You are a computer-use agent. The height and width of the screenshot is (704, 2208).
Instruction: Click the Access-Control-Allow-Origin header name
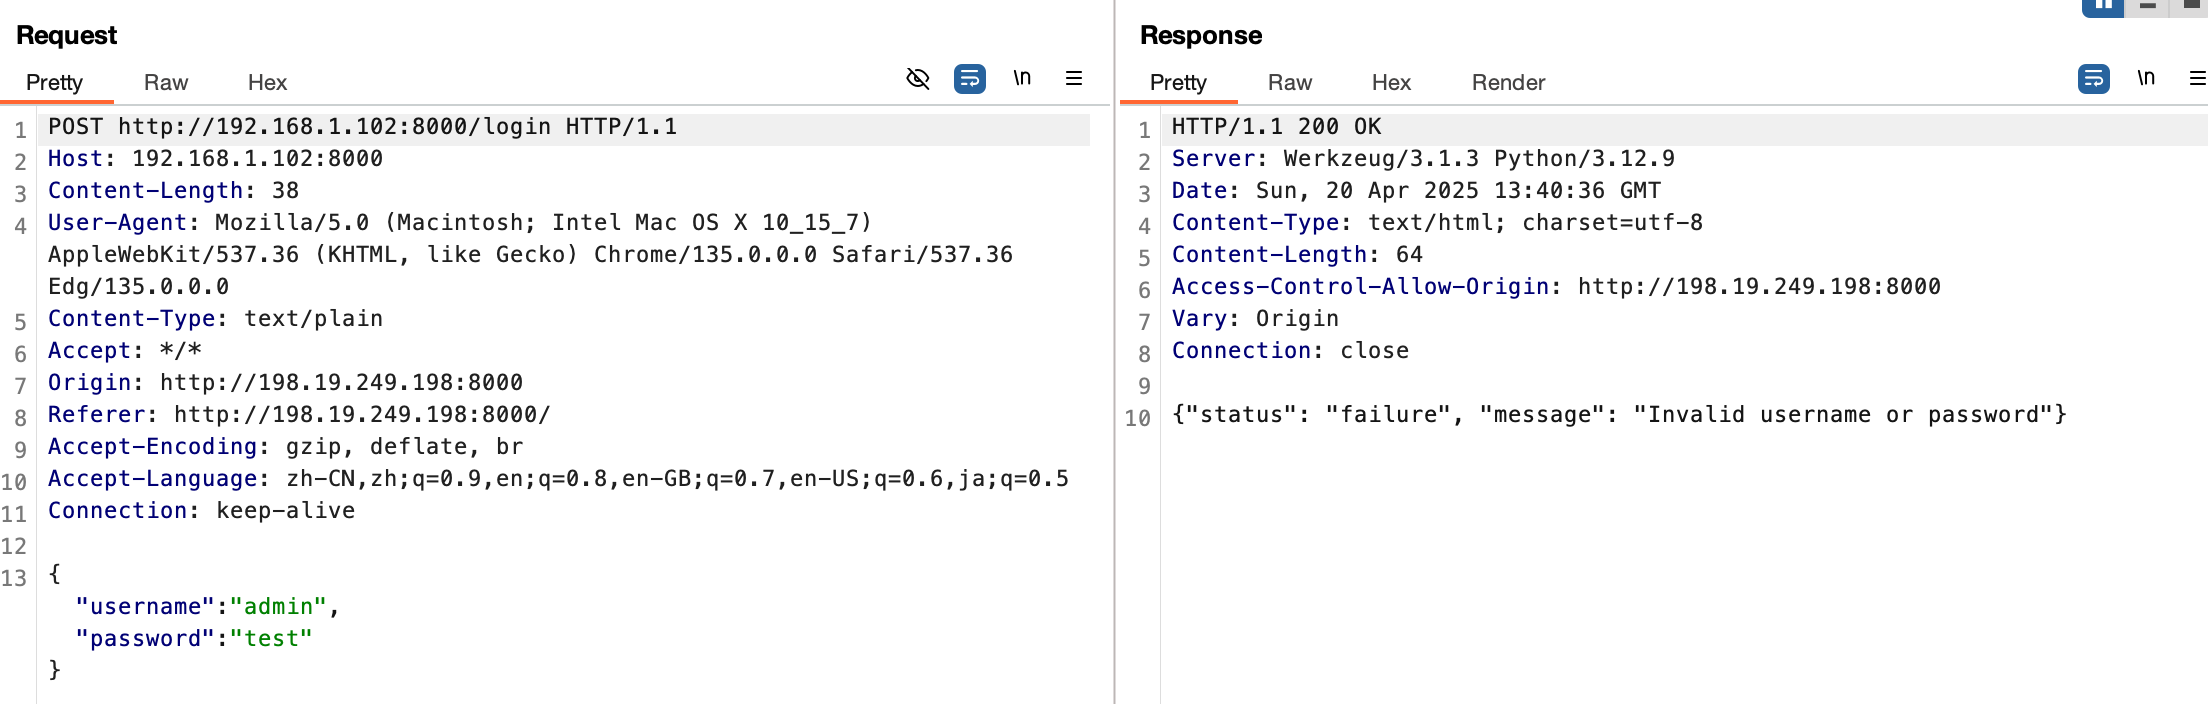click(x=1360, y=287)
